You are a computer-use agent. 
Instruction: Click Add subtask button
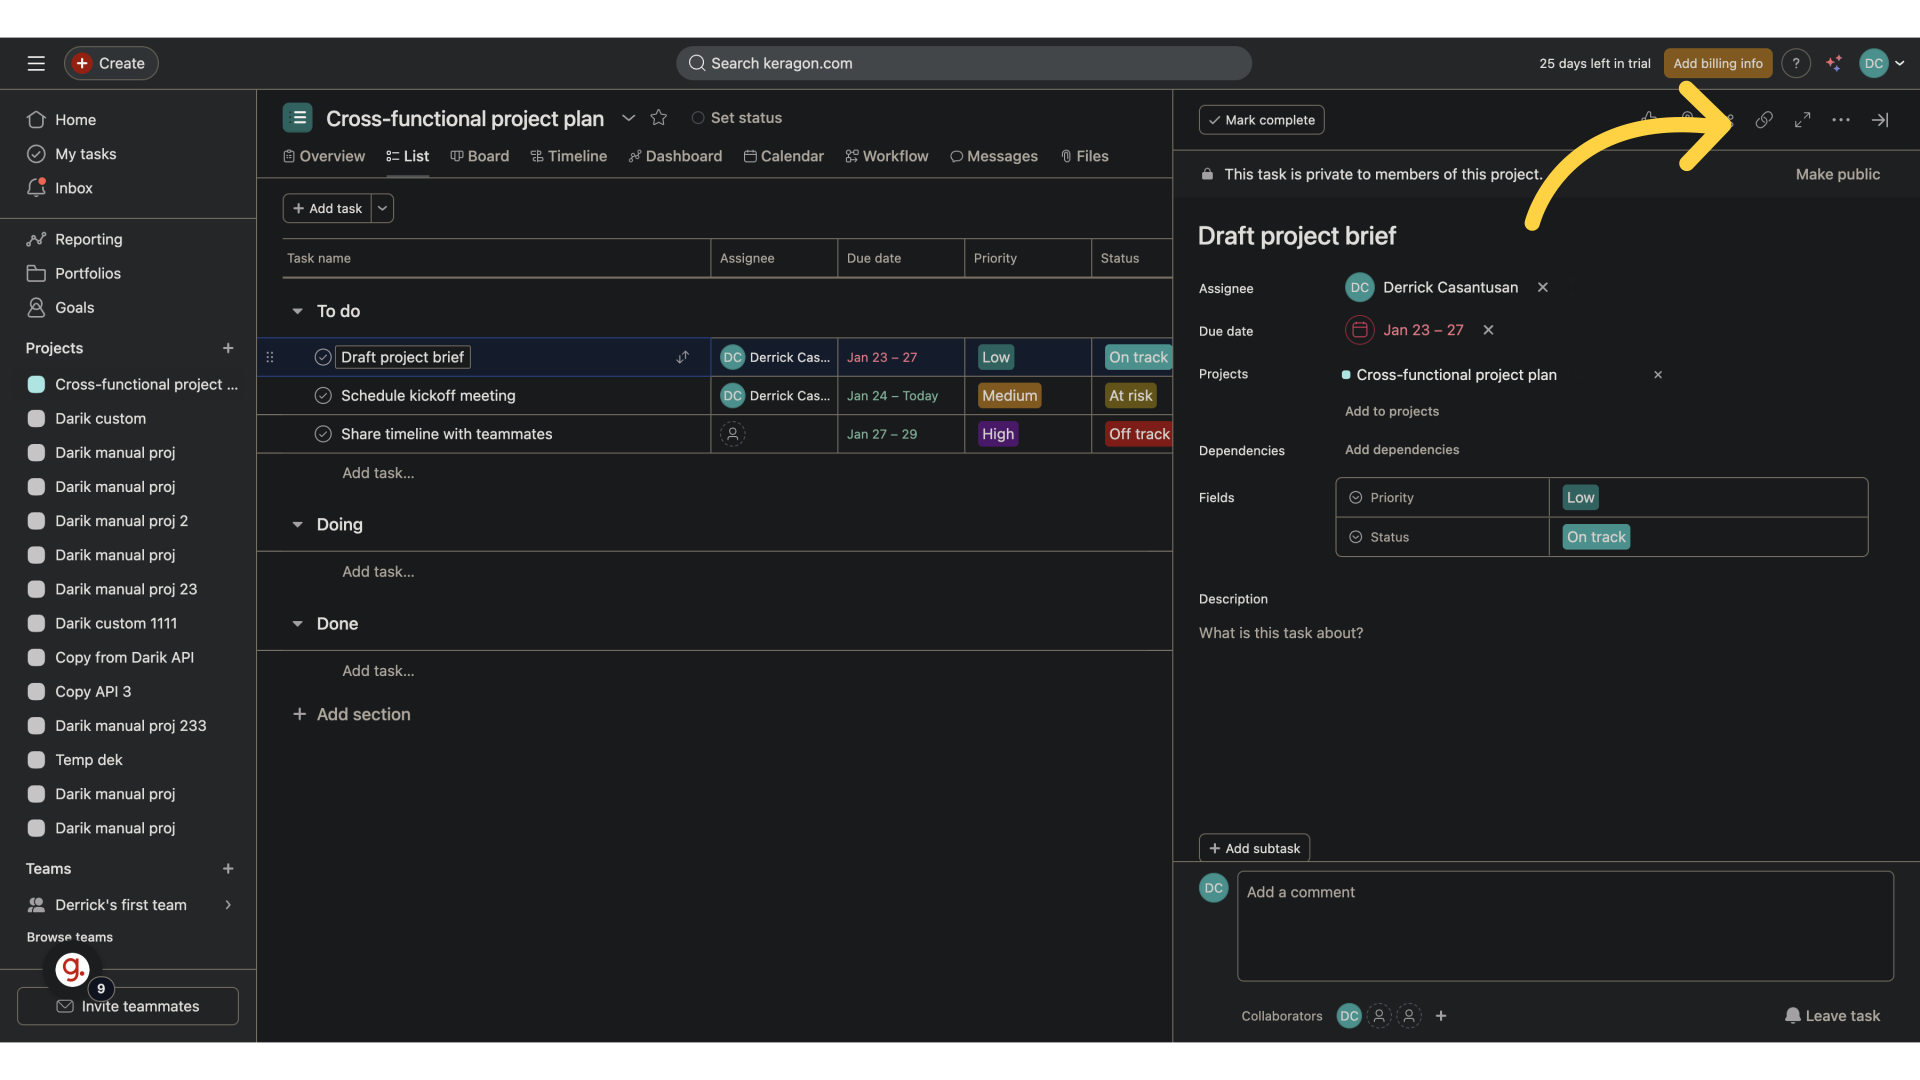[1254, 848]
